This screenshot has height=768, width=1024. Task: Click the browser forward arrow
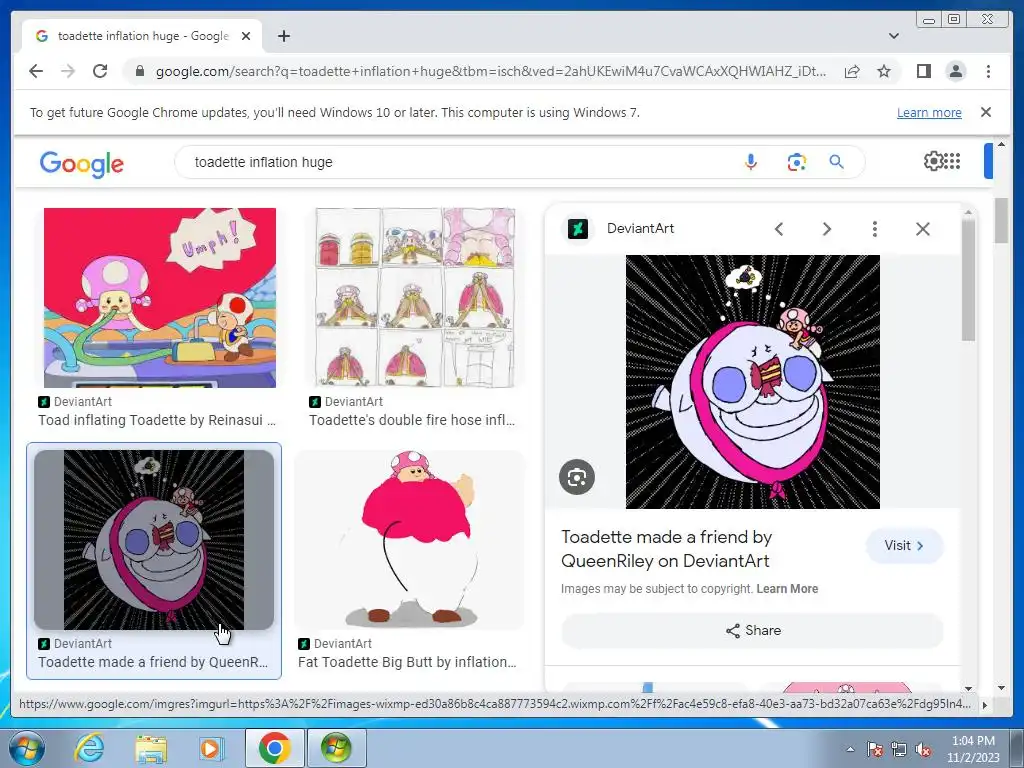pos(68,71)
